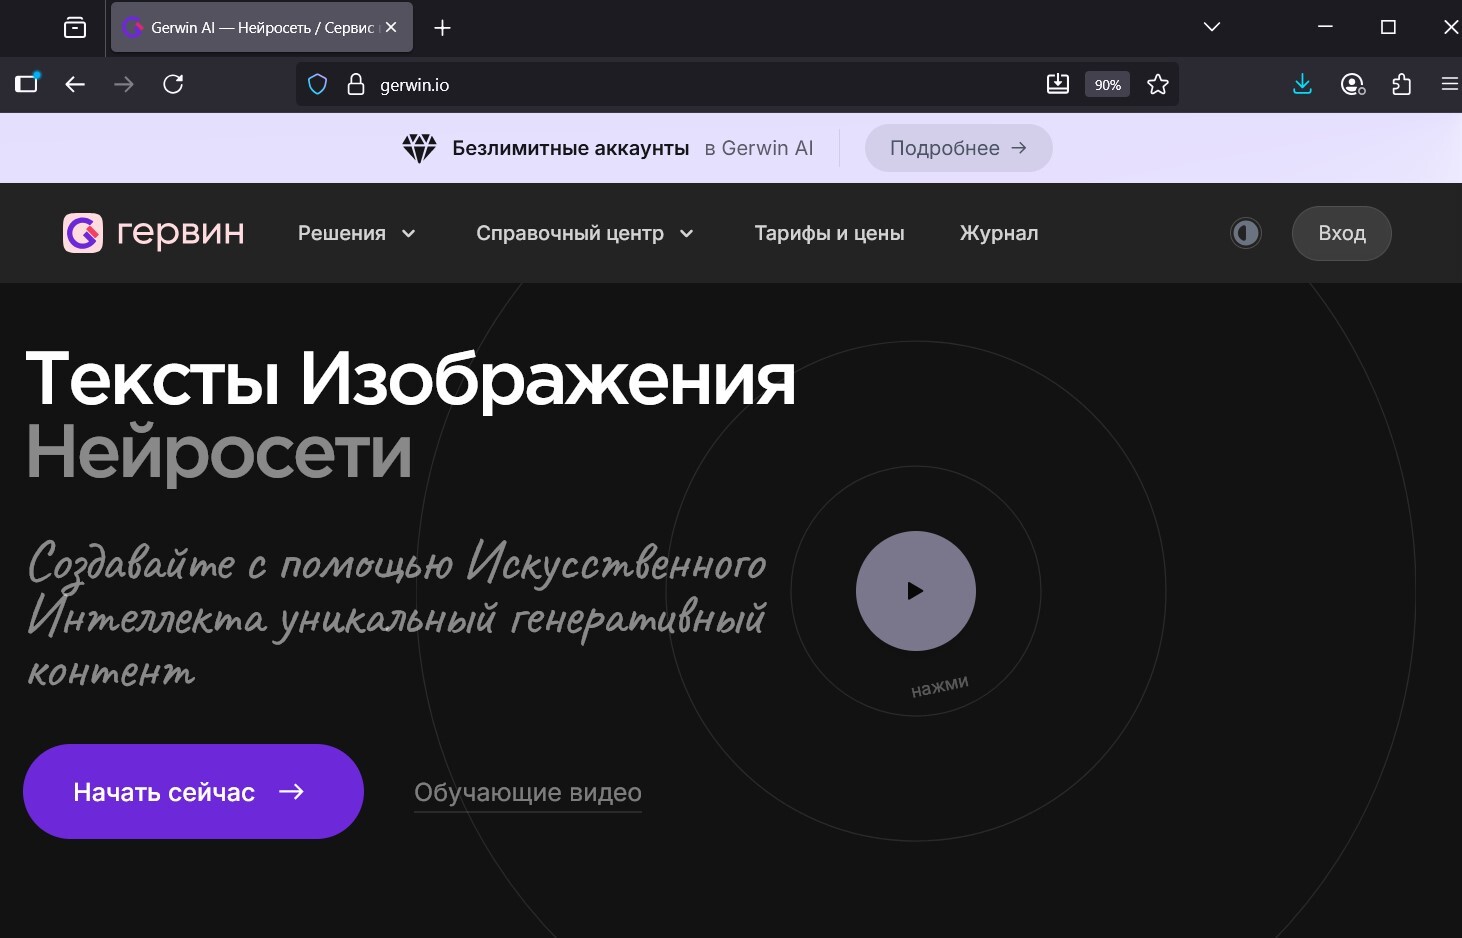Open the Журнал menu item
The height and width of the screenshot is (938, 1462).
tap(998, 233)
